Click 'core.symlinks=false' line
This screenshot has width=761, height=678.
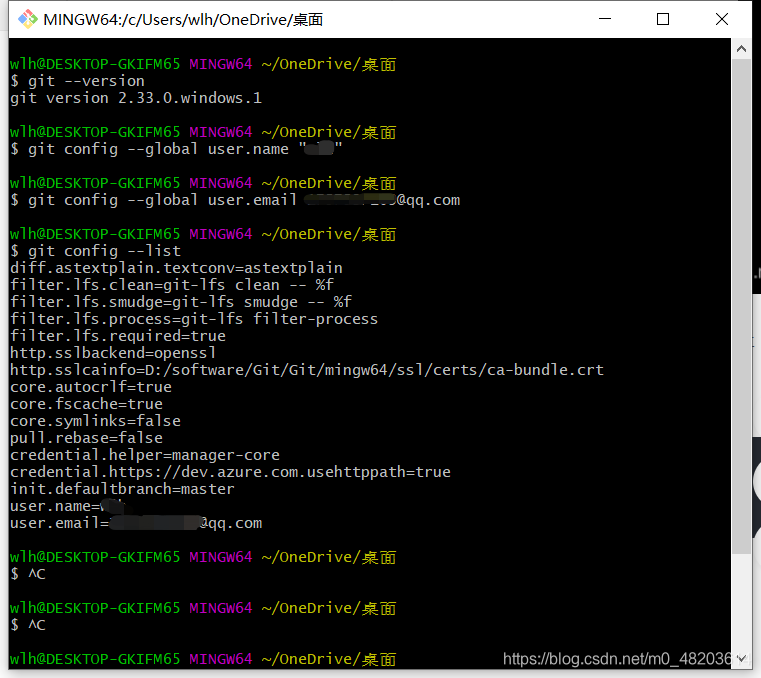coord(95,421)
